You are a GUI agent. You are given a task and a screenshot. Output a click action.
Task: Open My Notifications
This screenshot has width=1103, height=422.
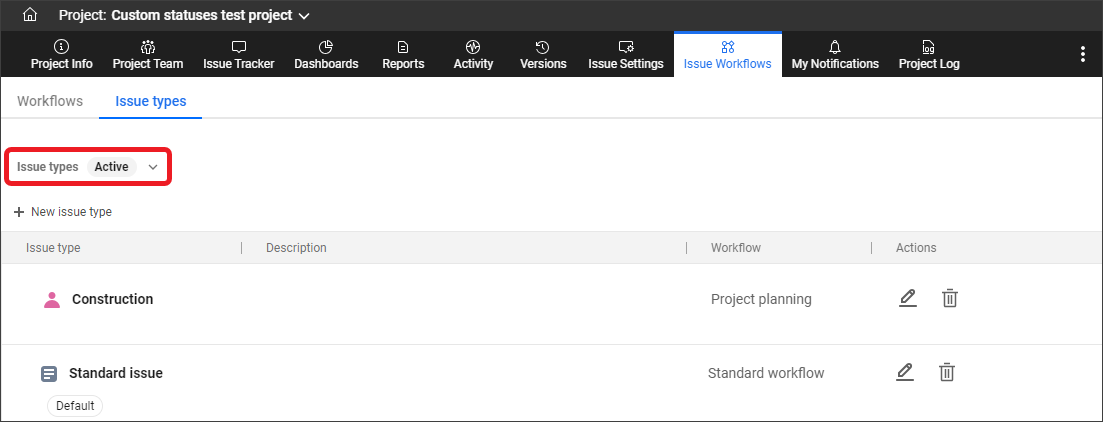coord(835,55)
